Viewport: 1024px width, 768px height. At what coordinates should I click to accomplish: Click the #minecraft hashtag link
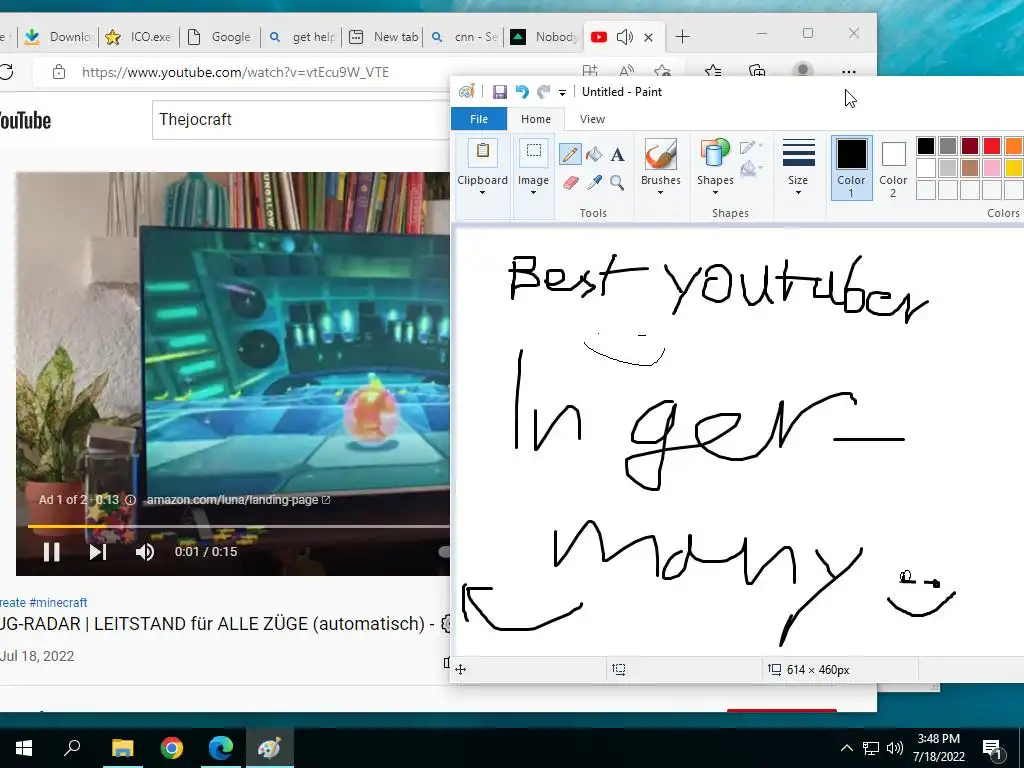58,602
